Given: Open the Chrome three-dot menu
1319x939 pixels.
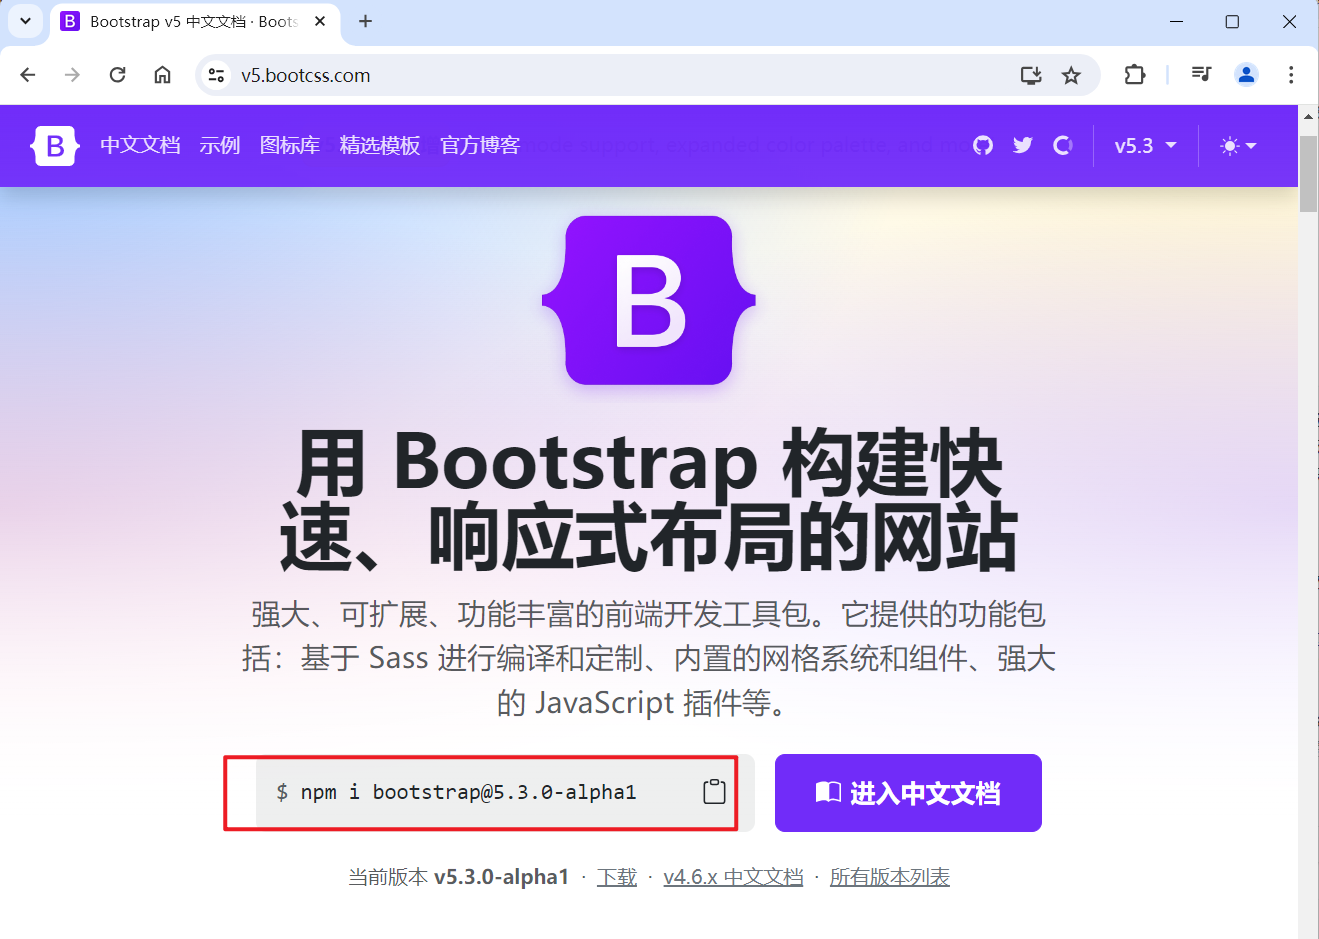Looking at the screenshot, I should [1291, 75].
